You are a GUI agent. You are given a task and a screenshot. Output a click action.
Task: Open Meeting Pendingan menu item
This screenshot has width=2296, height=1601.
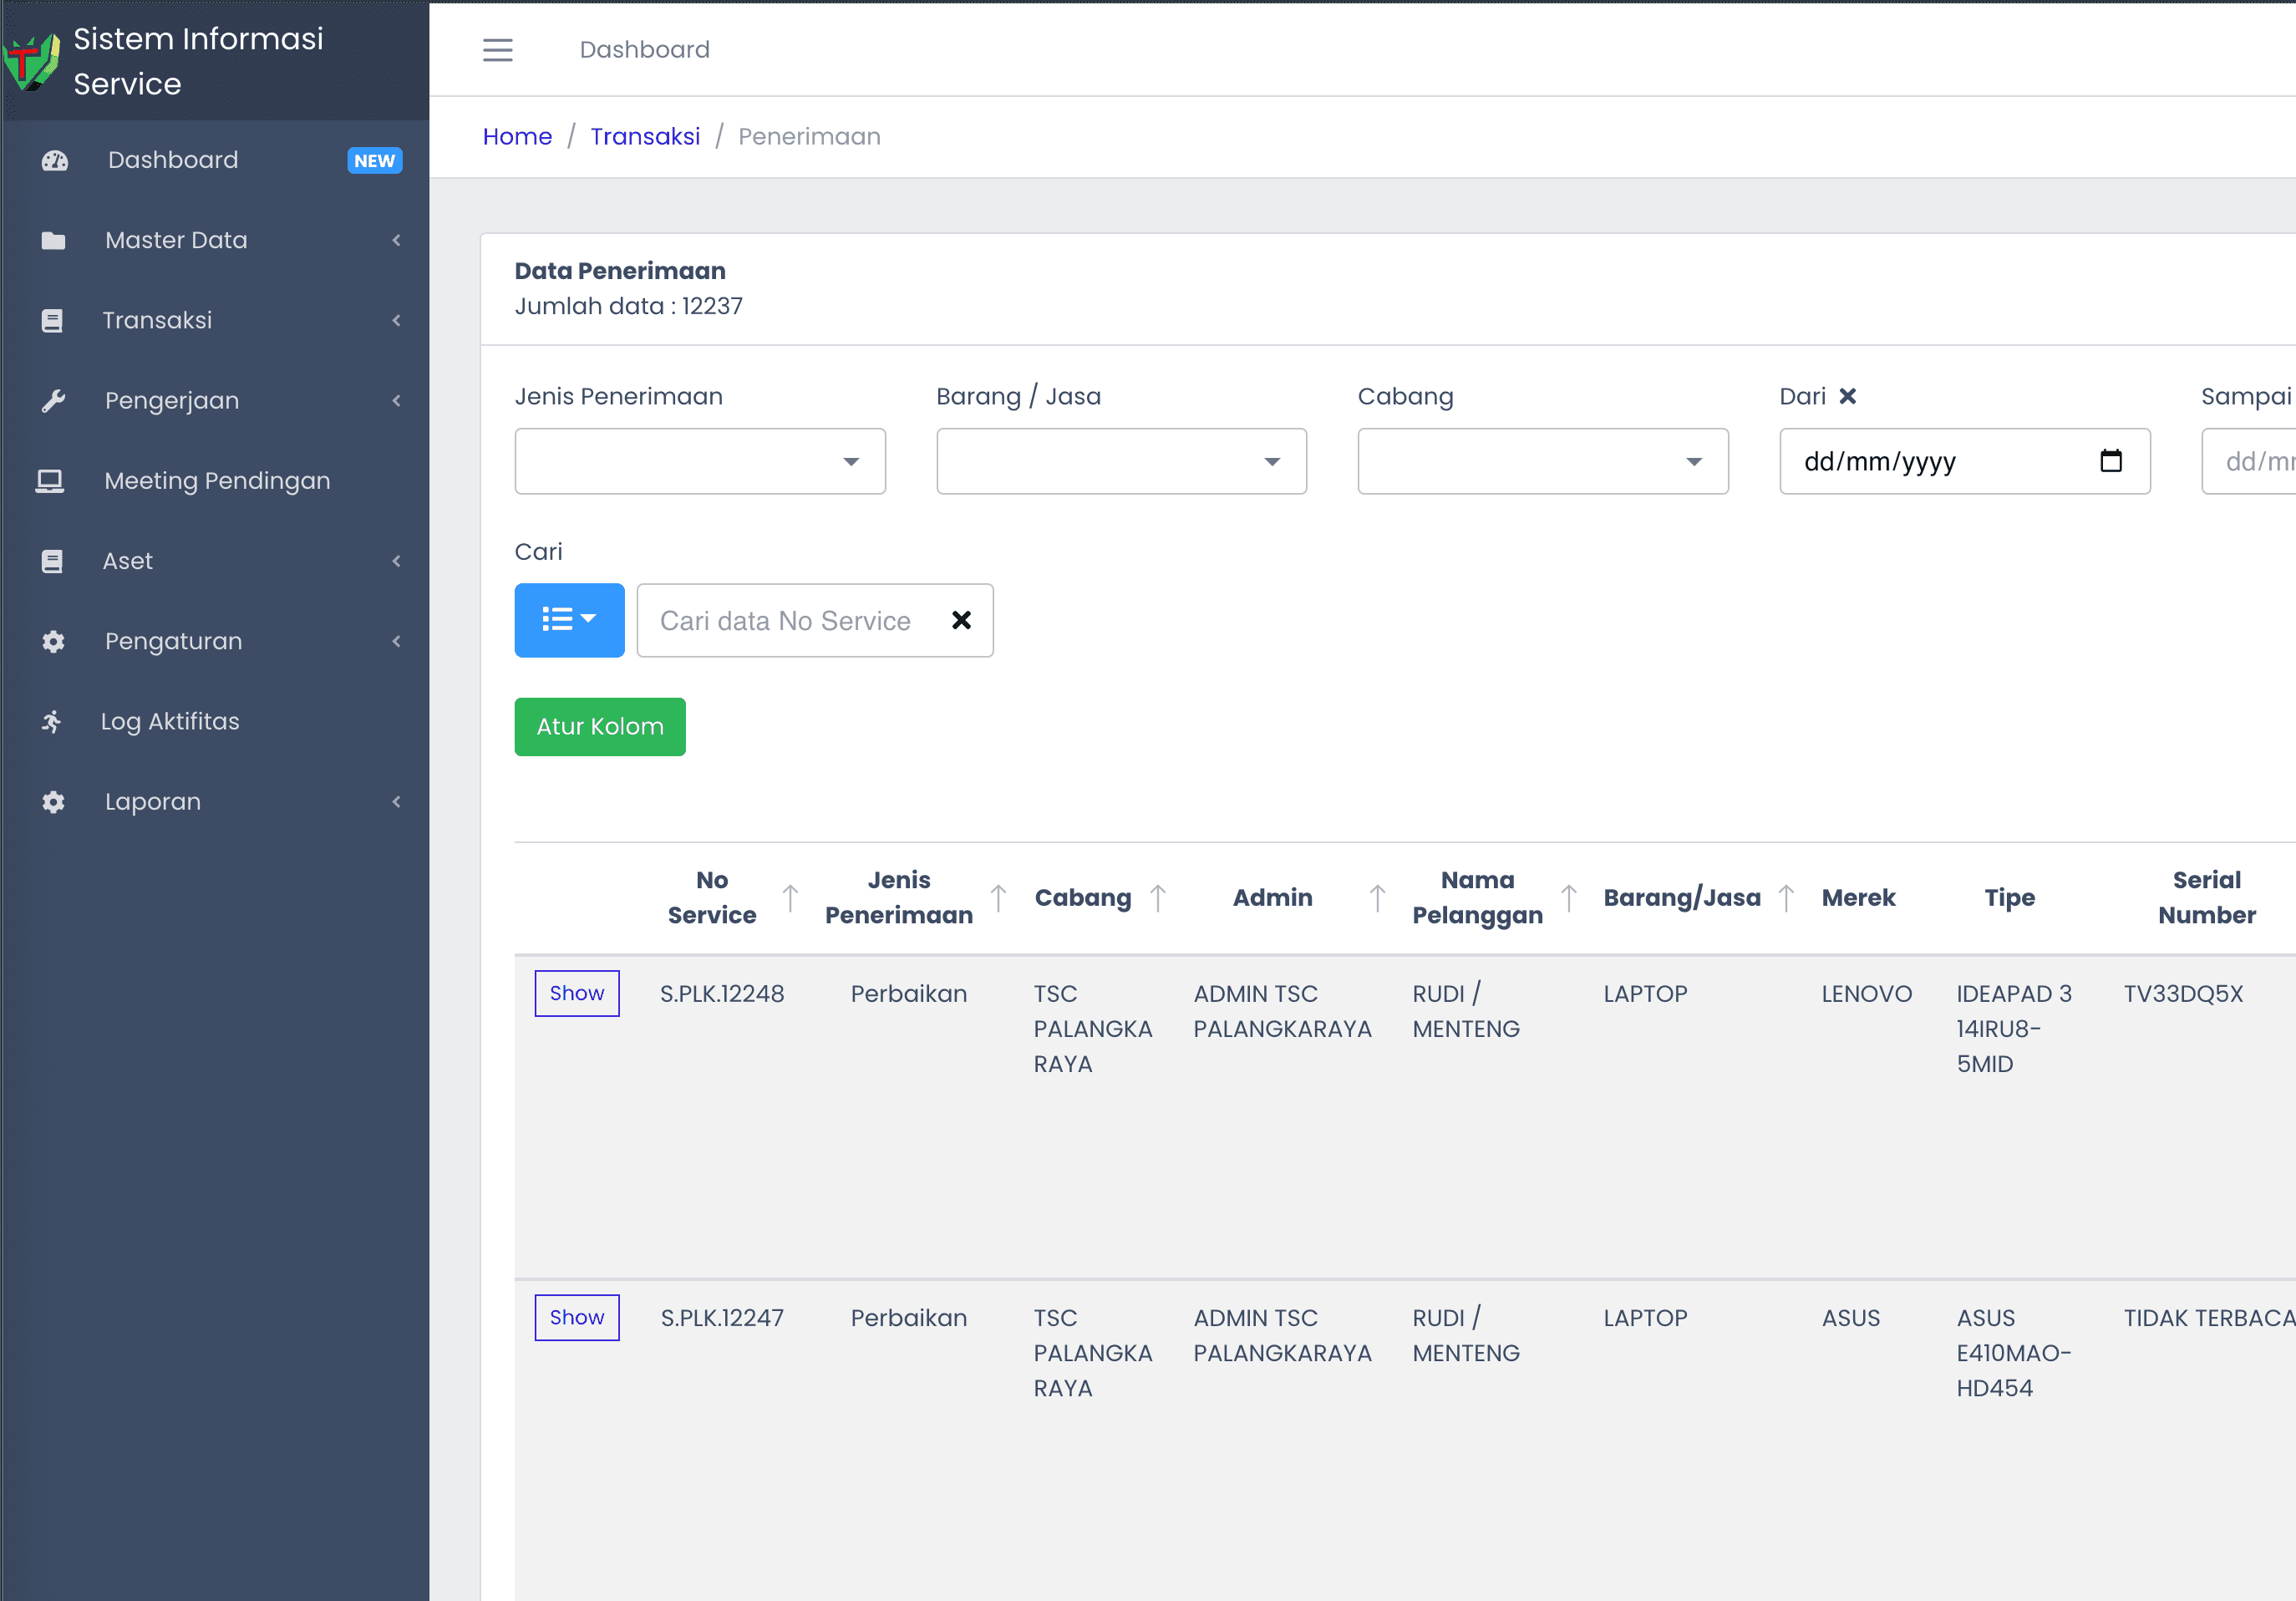217,481
